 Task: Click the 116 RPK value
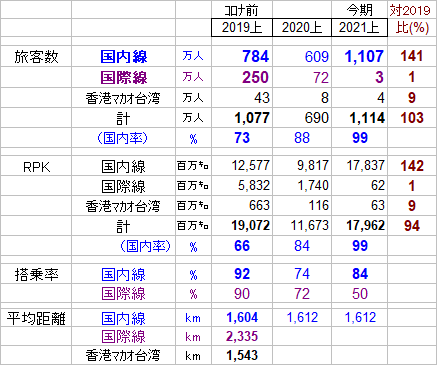click(319, 205)
